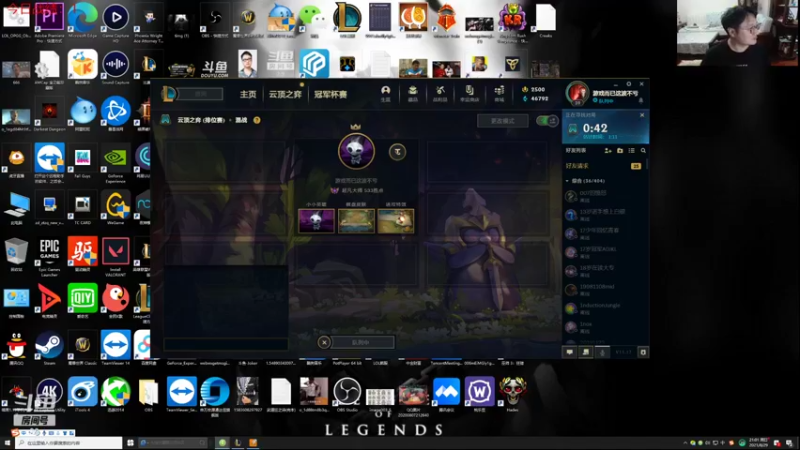Image resolution: width=800 pixels, height=450 pixels.
Task: Open the iQIYI desktop shortcut
Action: (83, 301)
